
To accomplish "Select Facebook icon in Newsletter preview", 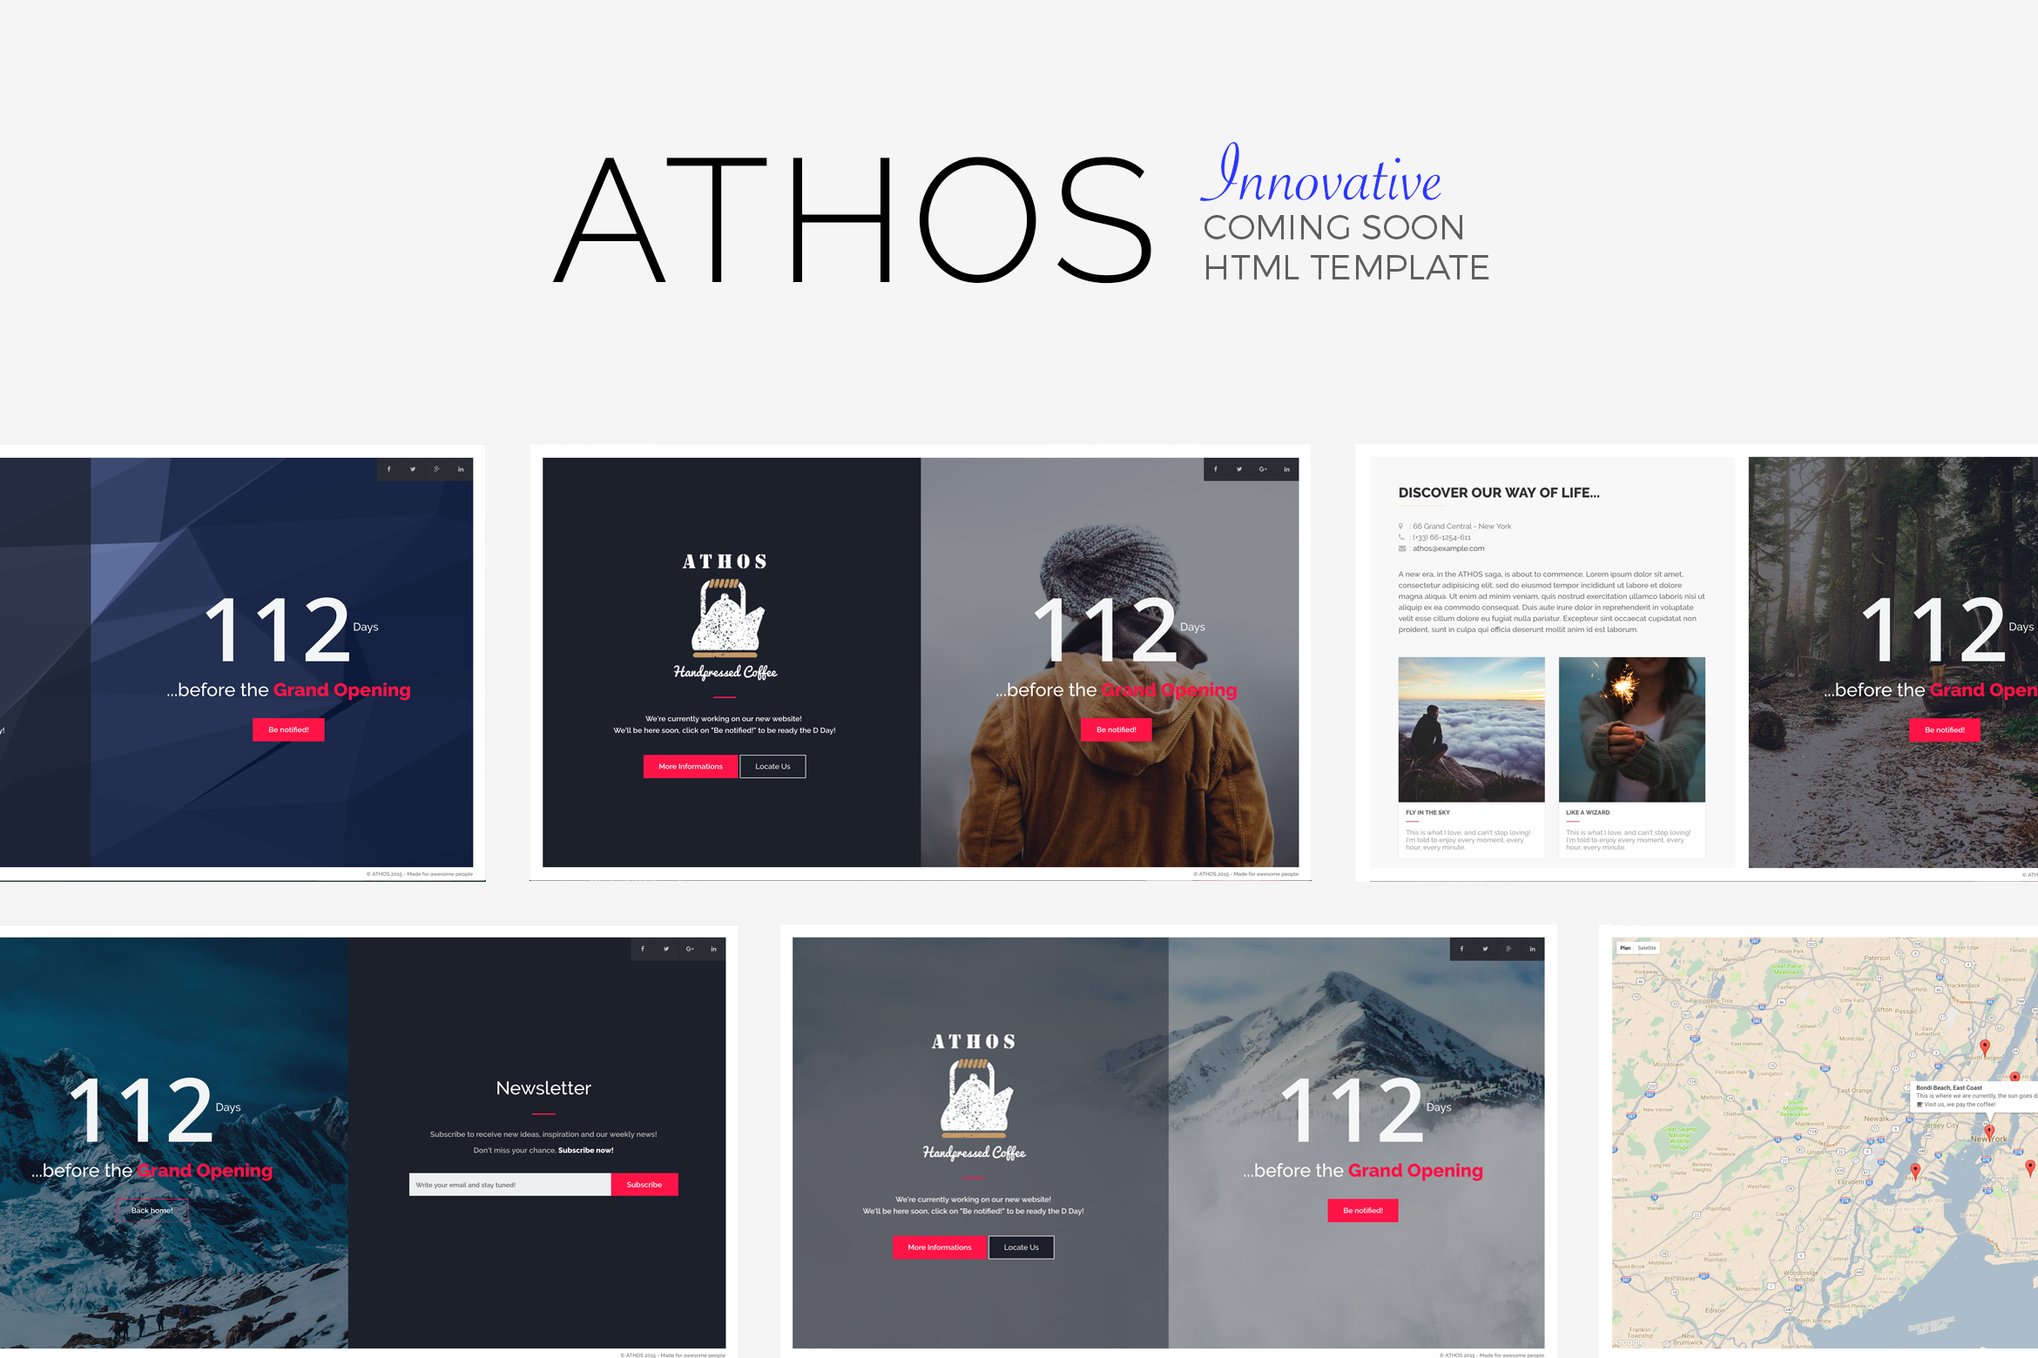I will [x=642, y=949].
